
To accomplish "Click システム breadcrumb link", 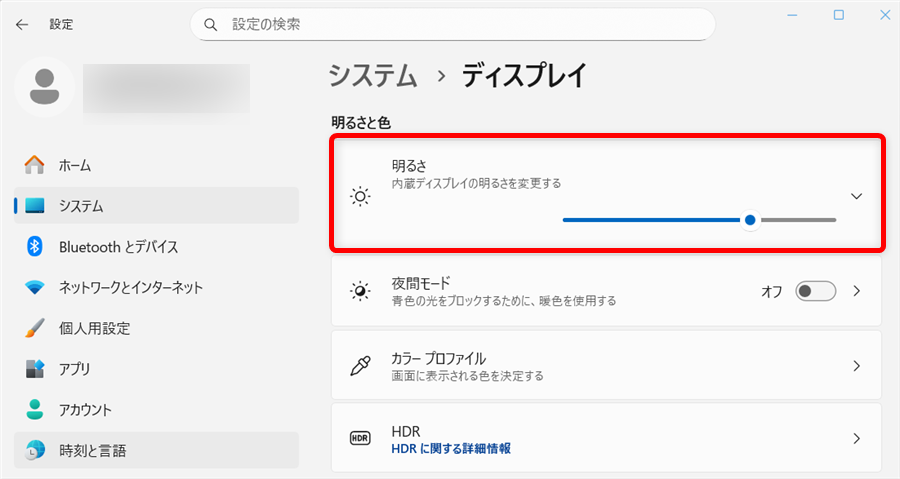I will click(x=373, y=75).
